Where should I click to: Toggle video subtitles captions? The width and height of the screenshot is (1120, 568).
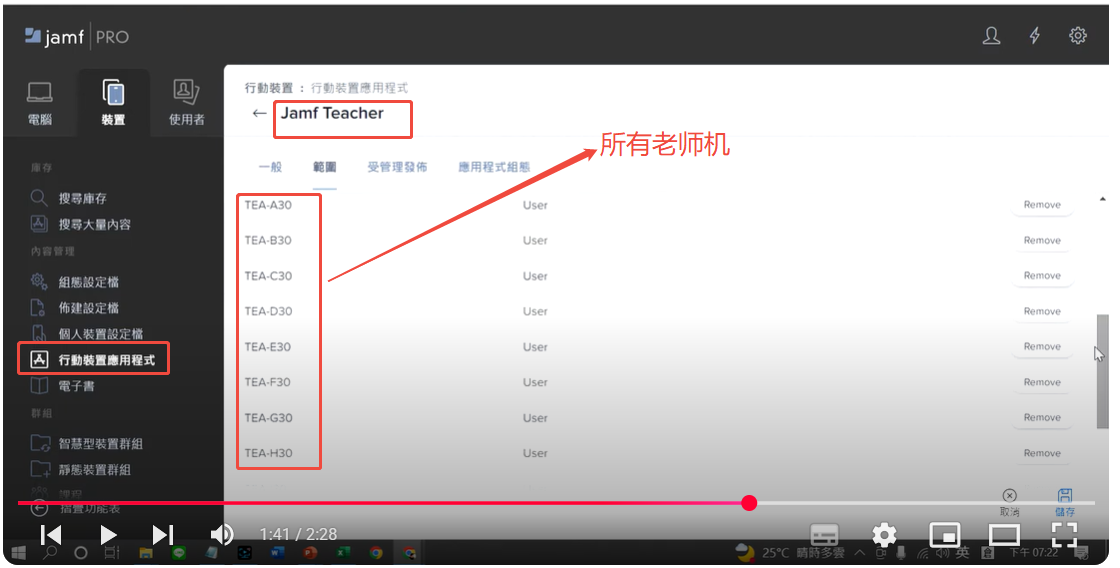tap(824, 534)
